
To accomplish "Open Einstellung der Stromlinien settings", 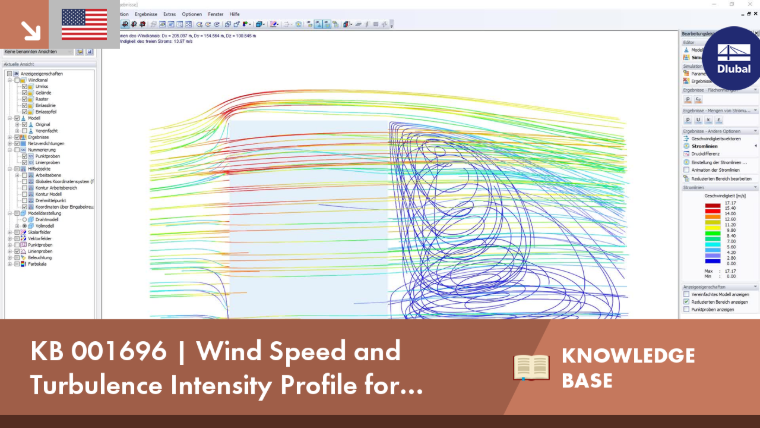I will pos(719,162).
